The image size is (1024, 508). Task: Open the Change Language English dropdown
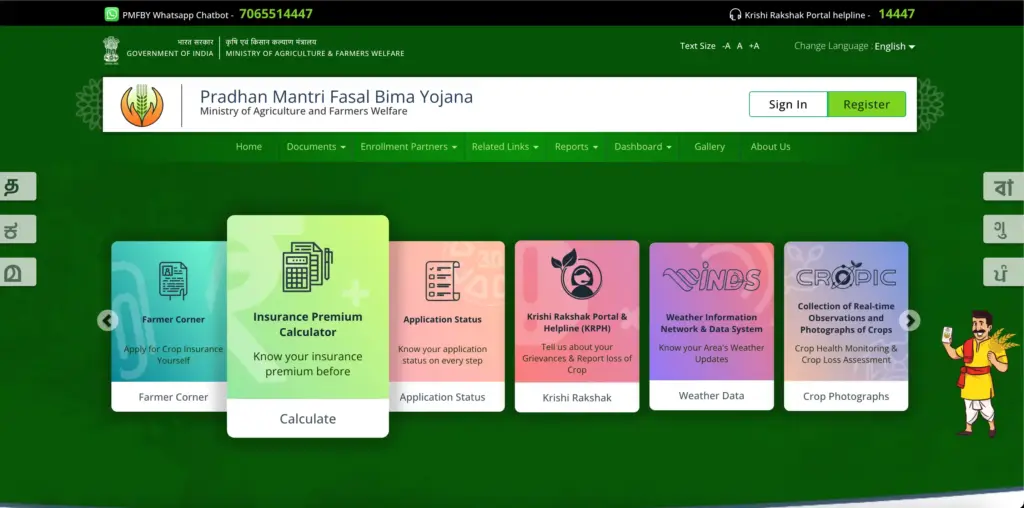(x=895, y=46)
